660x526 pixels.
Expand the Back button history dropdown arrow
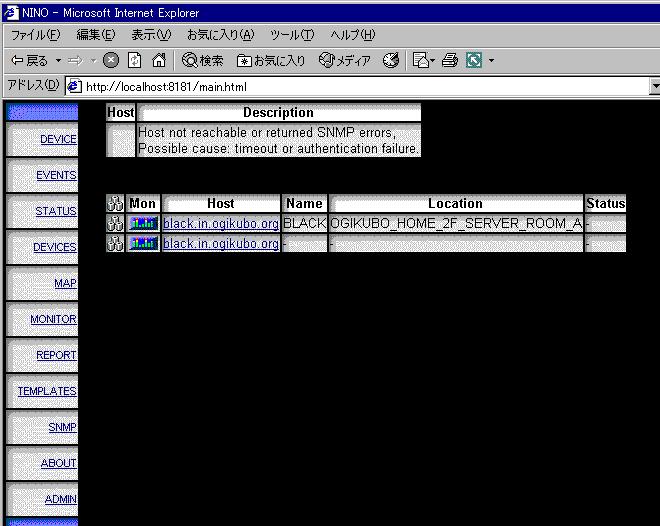(x=59, y=61)
